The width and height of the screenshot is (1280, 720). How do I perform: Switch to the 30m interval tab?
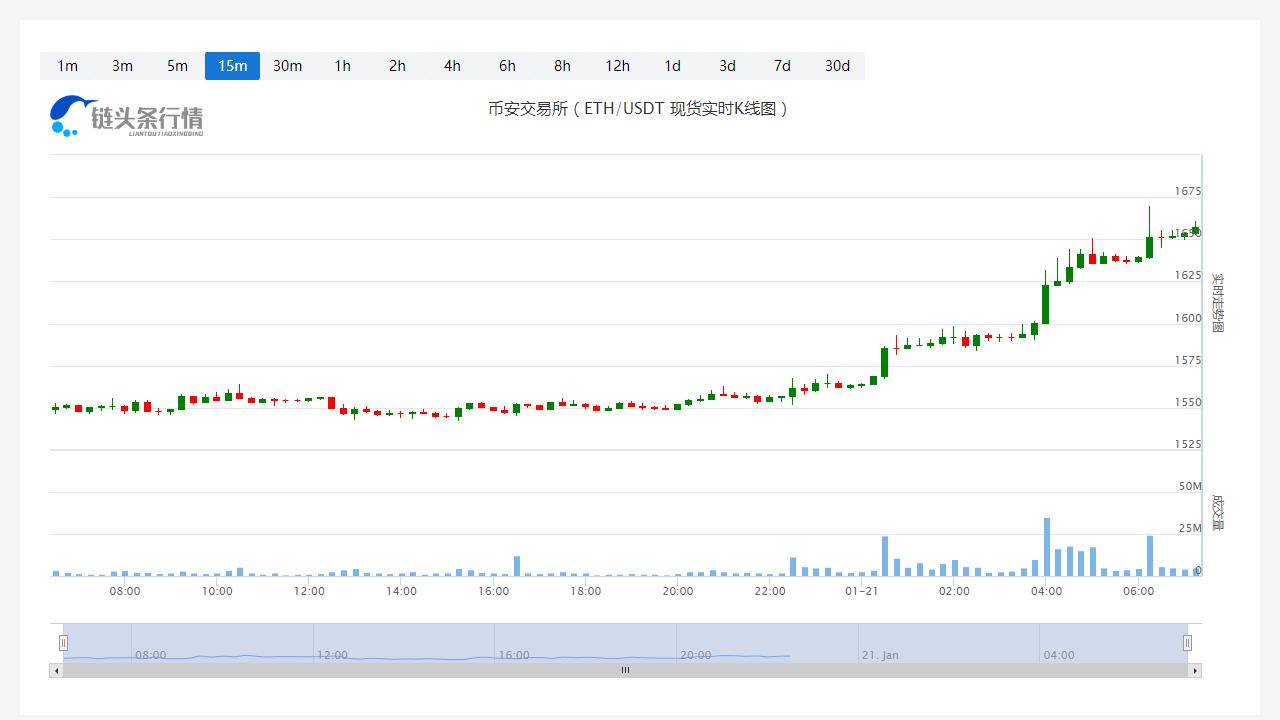click(x=287, y=66)
